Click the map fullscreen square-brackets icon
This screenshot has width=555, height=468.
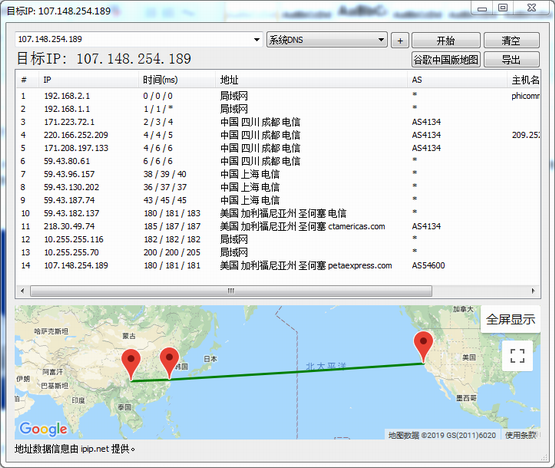pyautogui.click(x=517, y=355)
